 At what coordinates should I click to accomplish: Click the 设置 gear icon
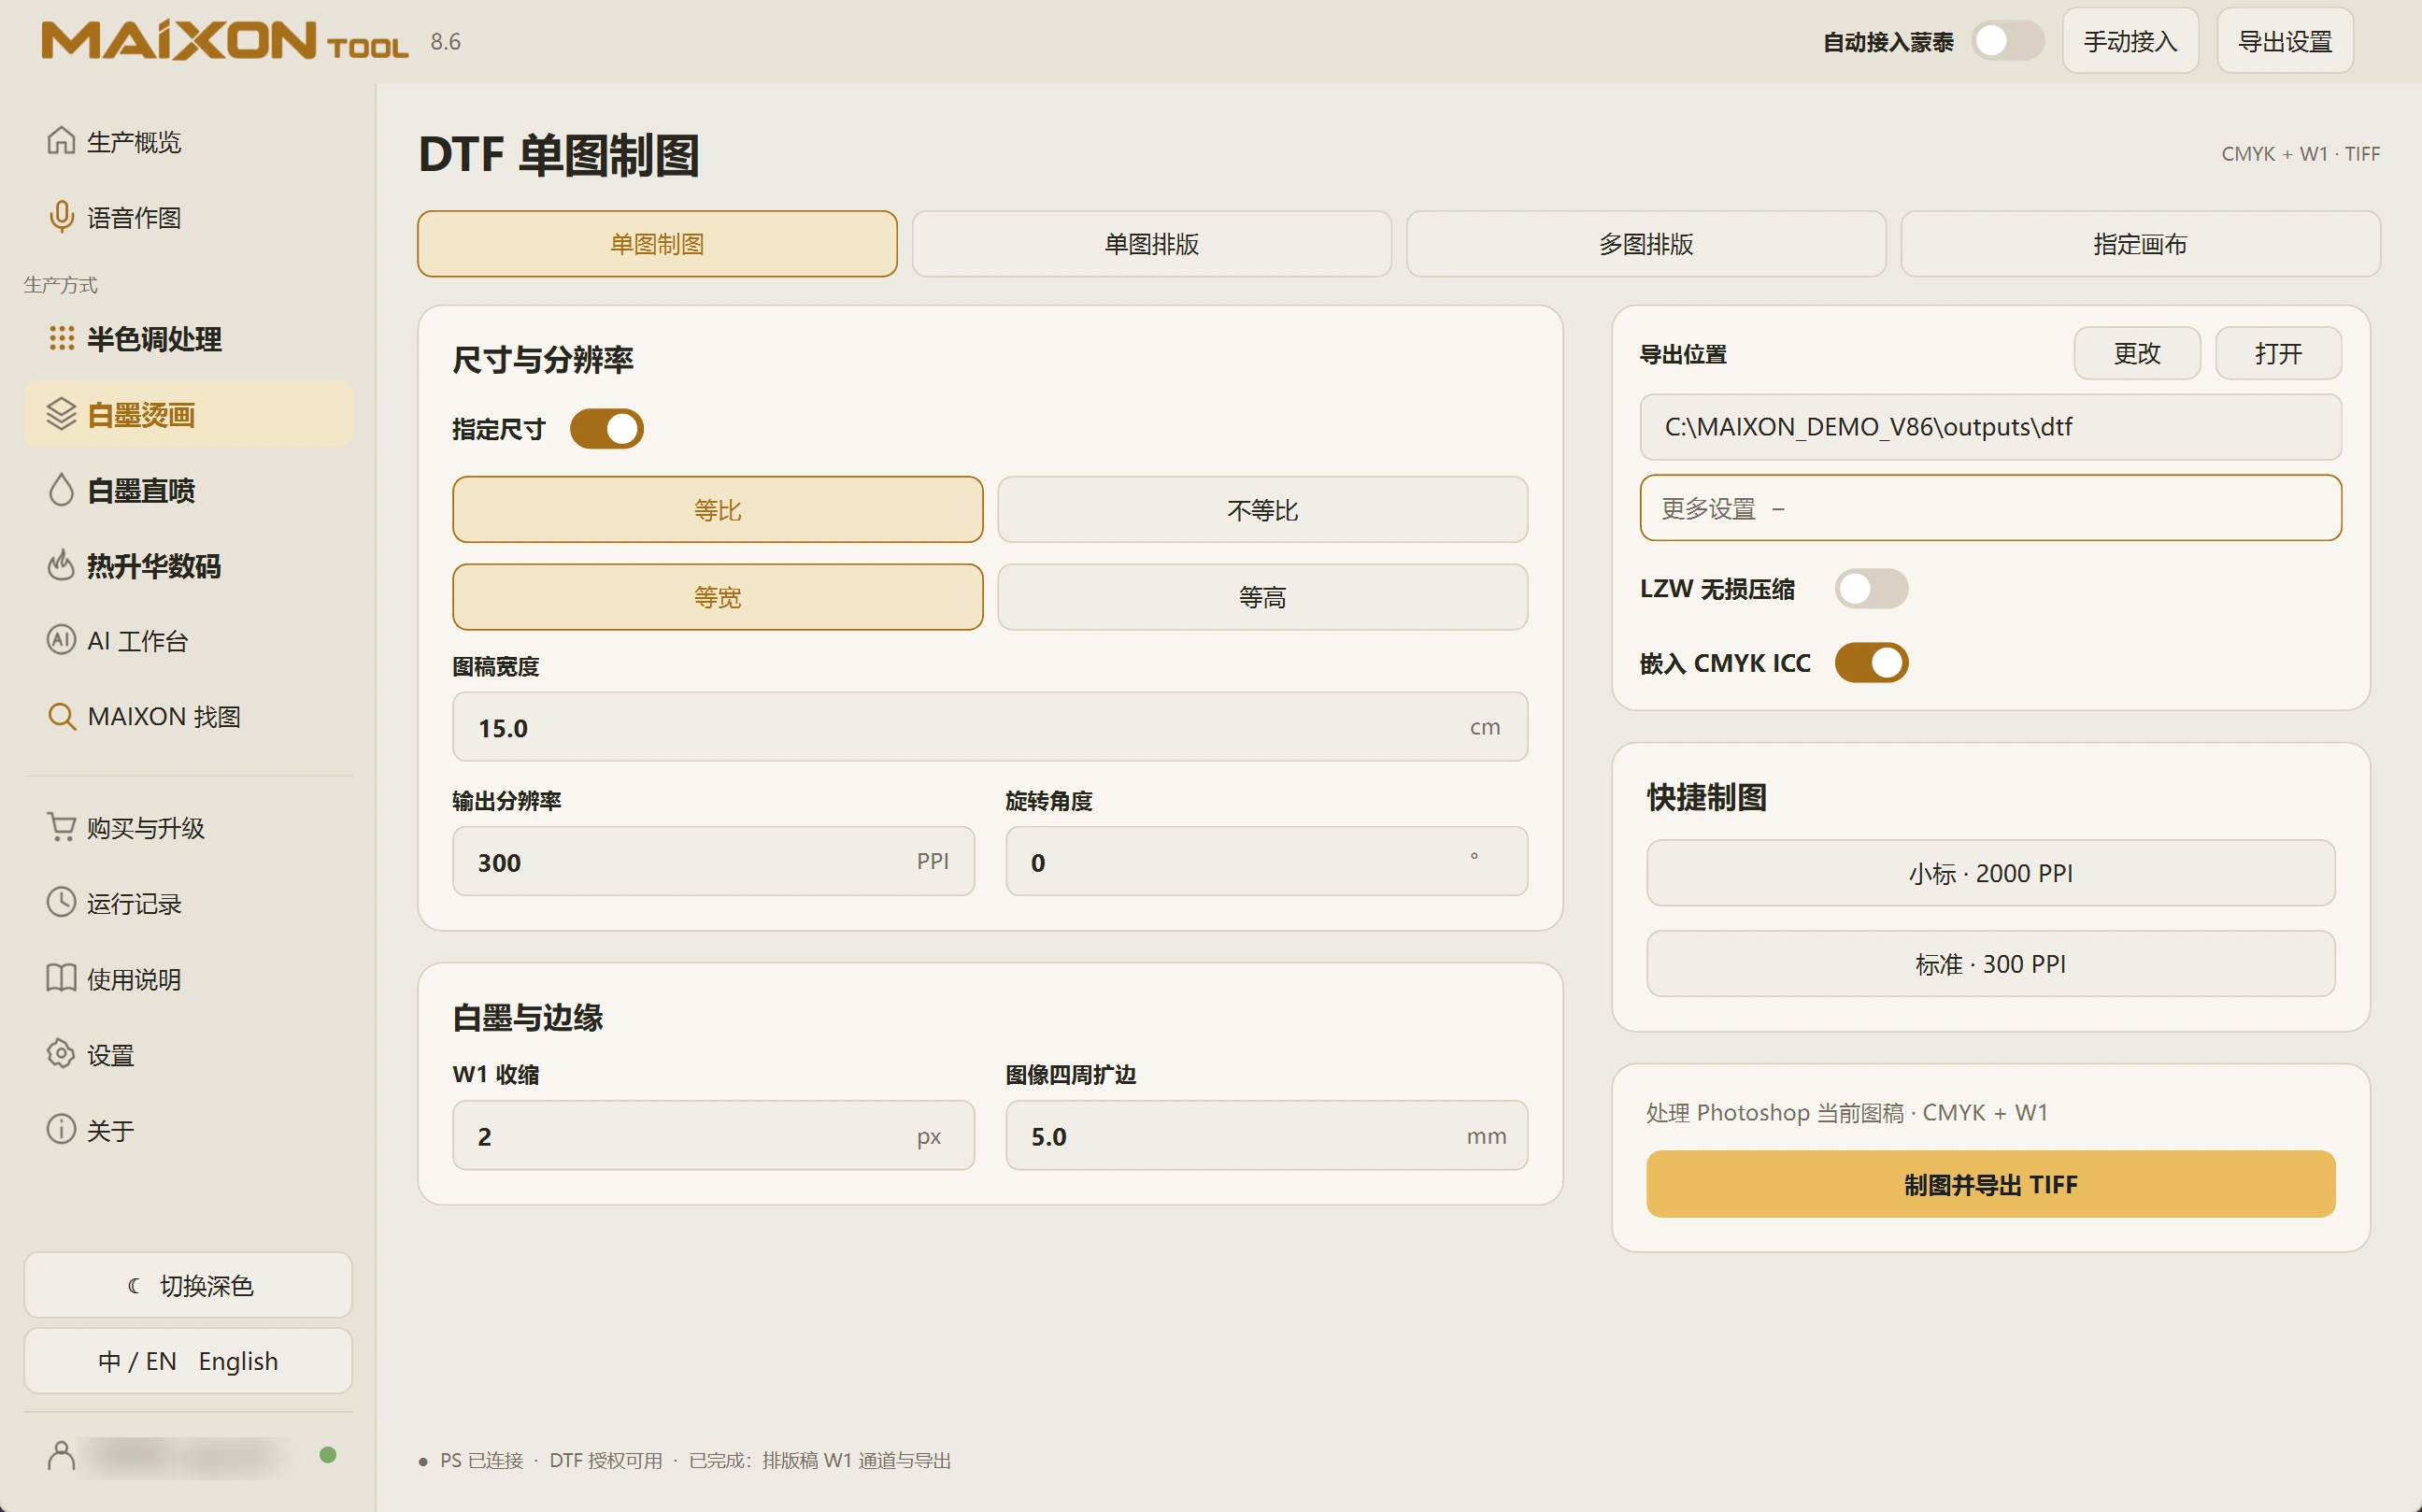click(x=61, y=1054)
